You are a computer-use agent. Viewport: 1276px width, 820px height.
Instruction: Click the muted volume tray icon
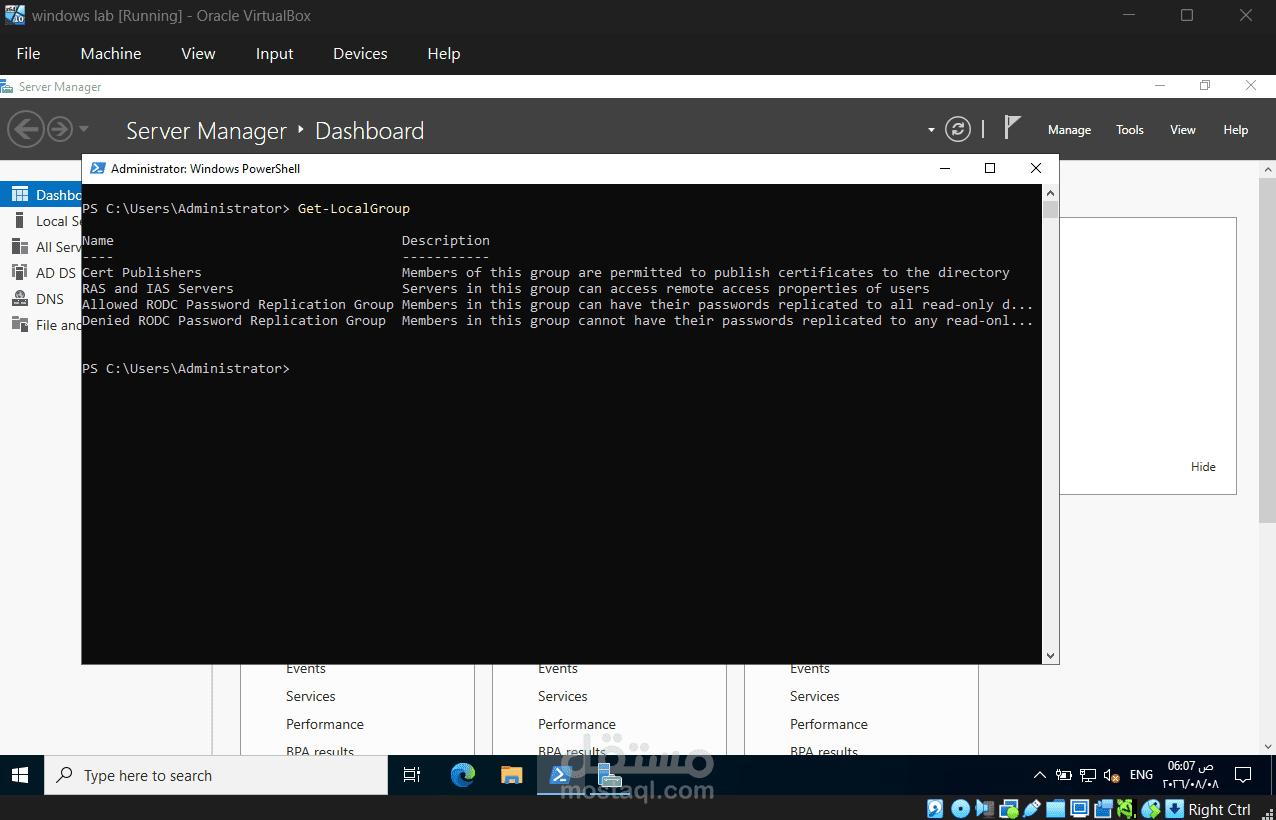pyautogui.click(x=1111, y=775)
